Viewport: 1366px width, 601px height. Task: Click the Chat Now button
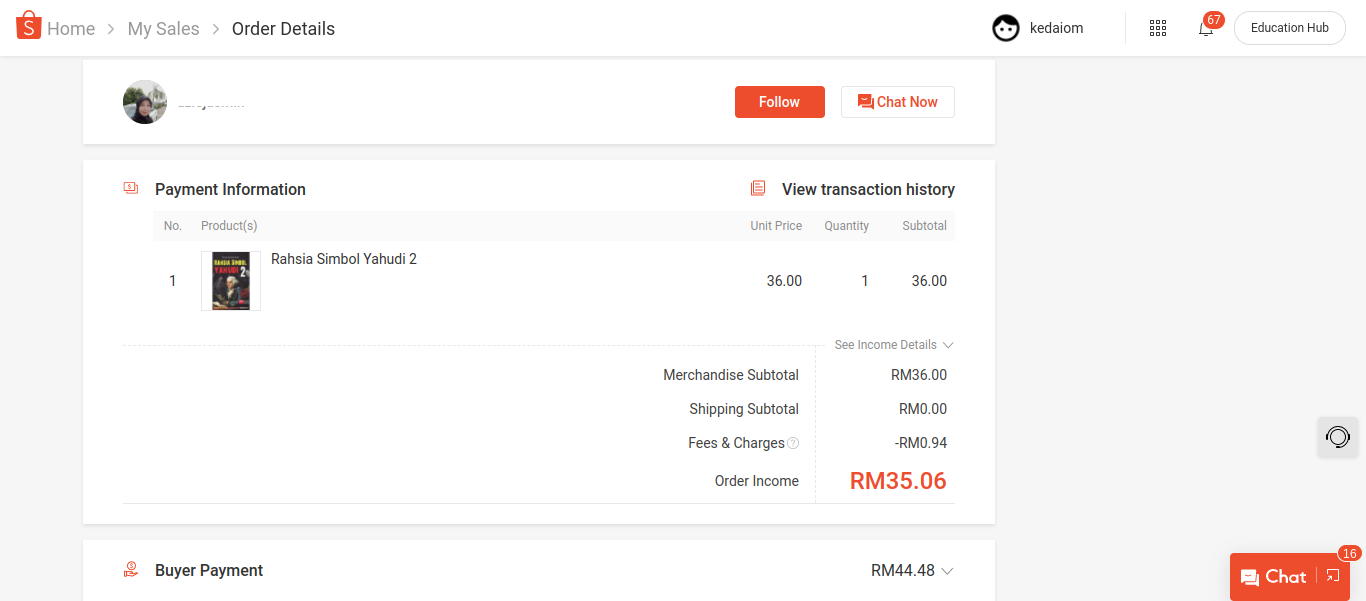(897, 102)
